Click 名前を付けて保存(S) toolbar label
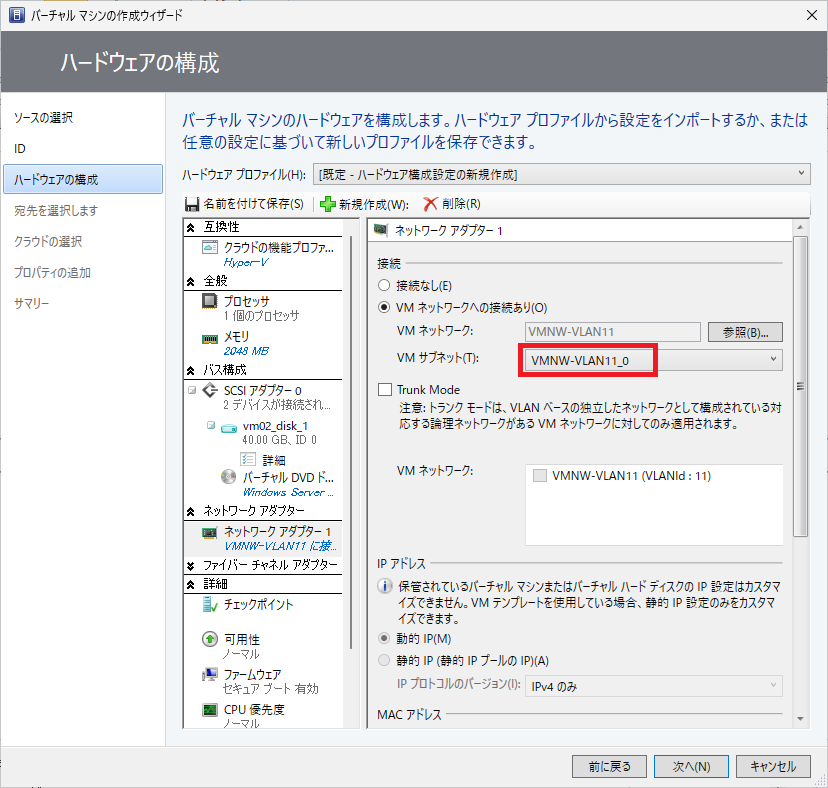Image resolution: width=828 pixels, height=788 pixels. coord(253,204)
